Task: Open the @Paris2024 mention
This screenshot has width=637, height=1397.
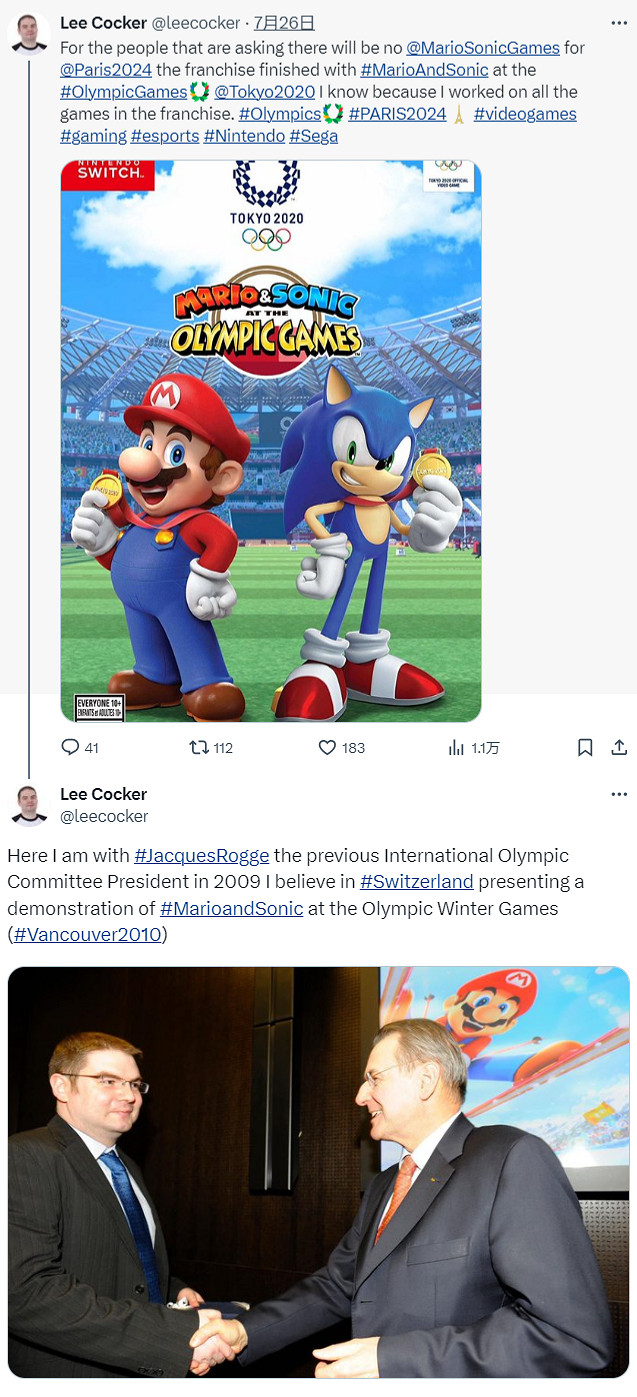Action: 106,70
